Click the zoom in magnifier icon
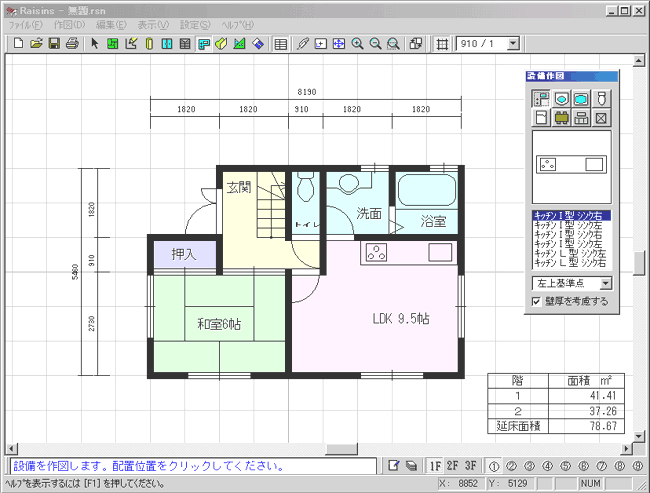The height and width of the screenshot is (493, 650). click(x=358, y=44)
